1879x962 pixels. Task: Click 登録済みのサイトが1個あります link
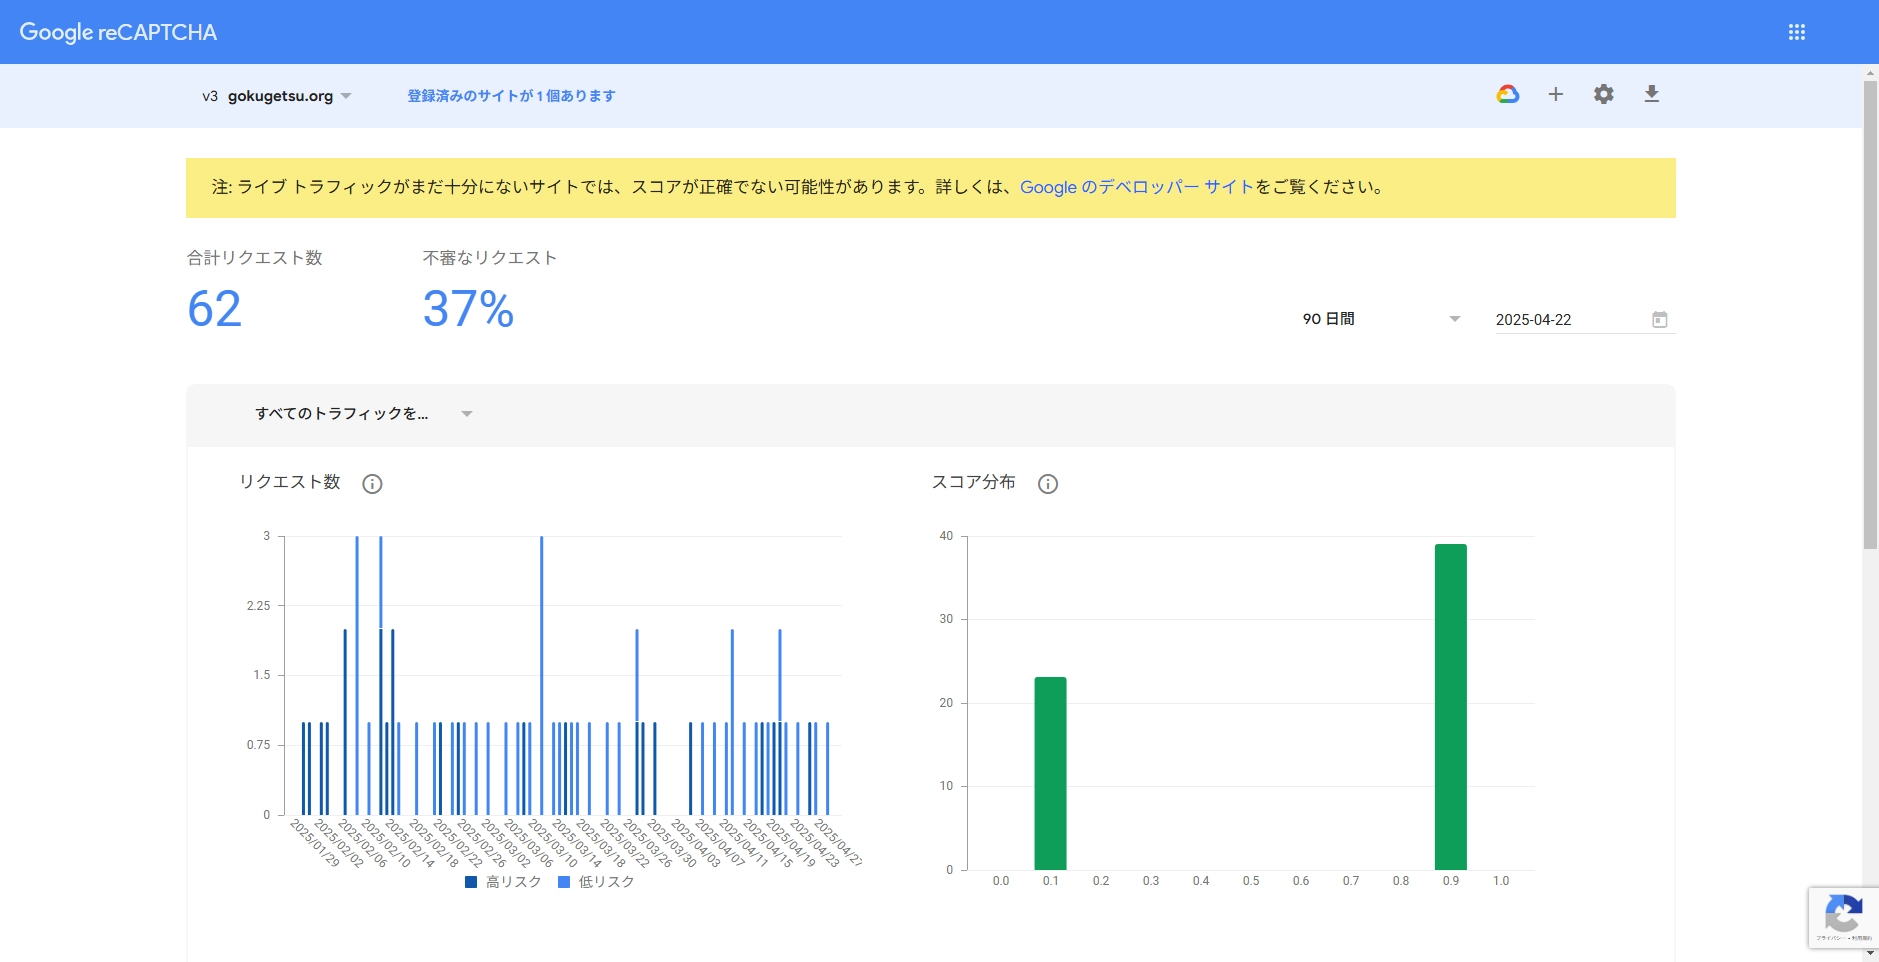click(511, 96)
